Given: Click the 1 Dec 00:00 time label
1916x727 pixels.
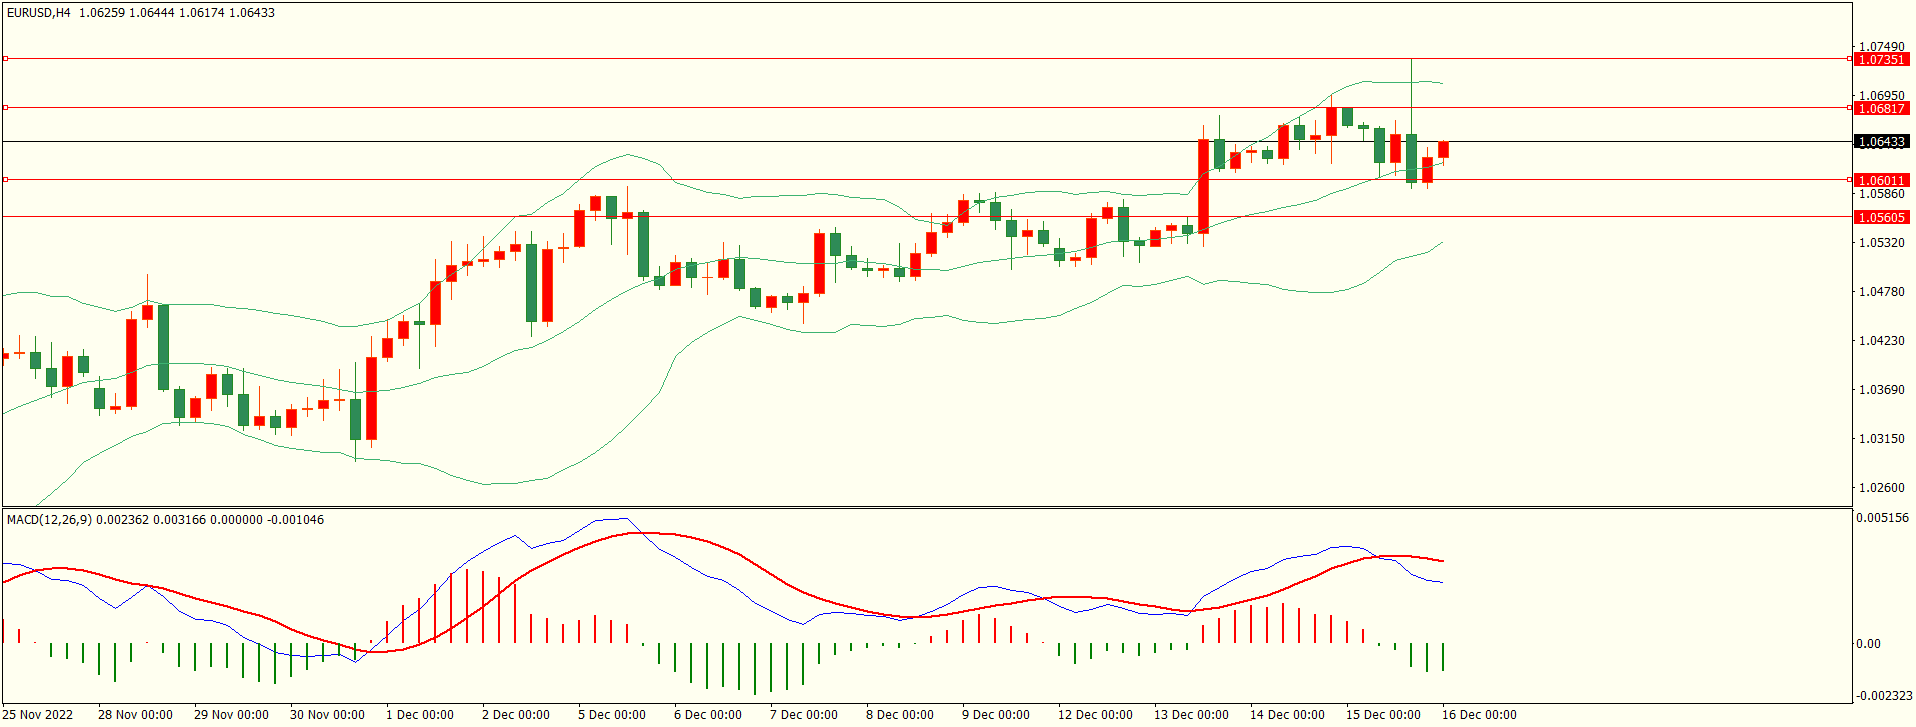Looking at the screenshot, I should (x=420, y=715).
